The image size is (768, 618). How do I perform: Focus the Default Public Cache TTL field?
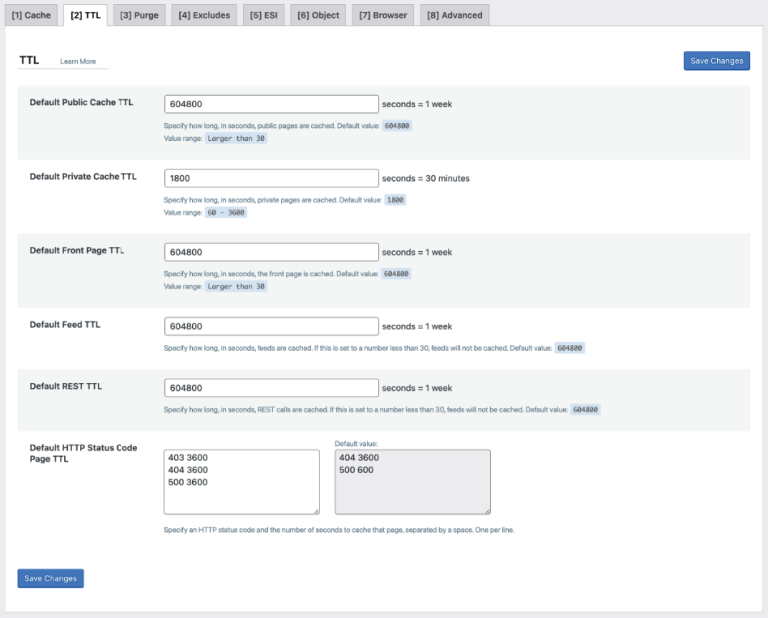coord(271,104)
